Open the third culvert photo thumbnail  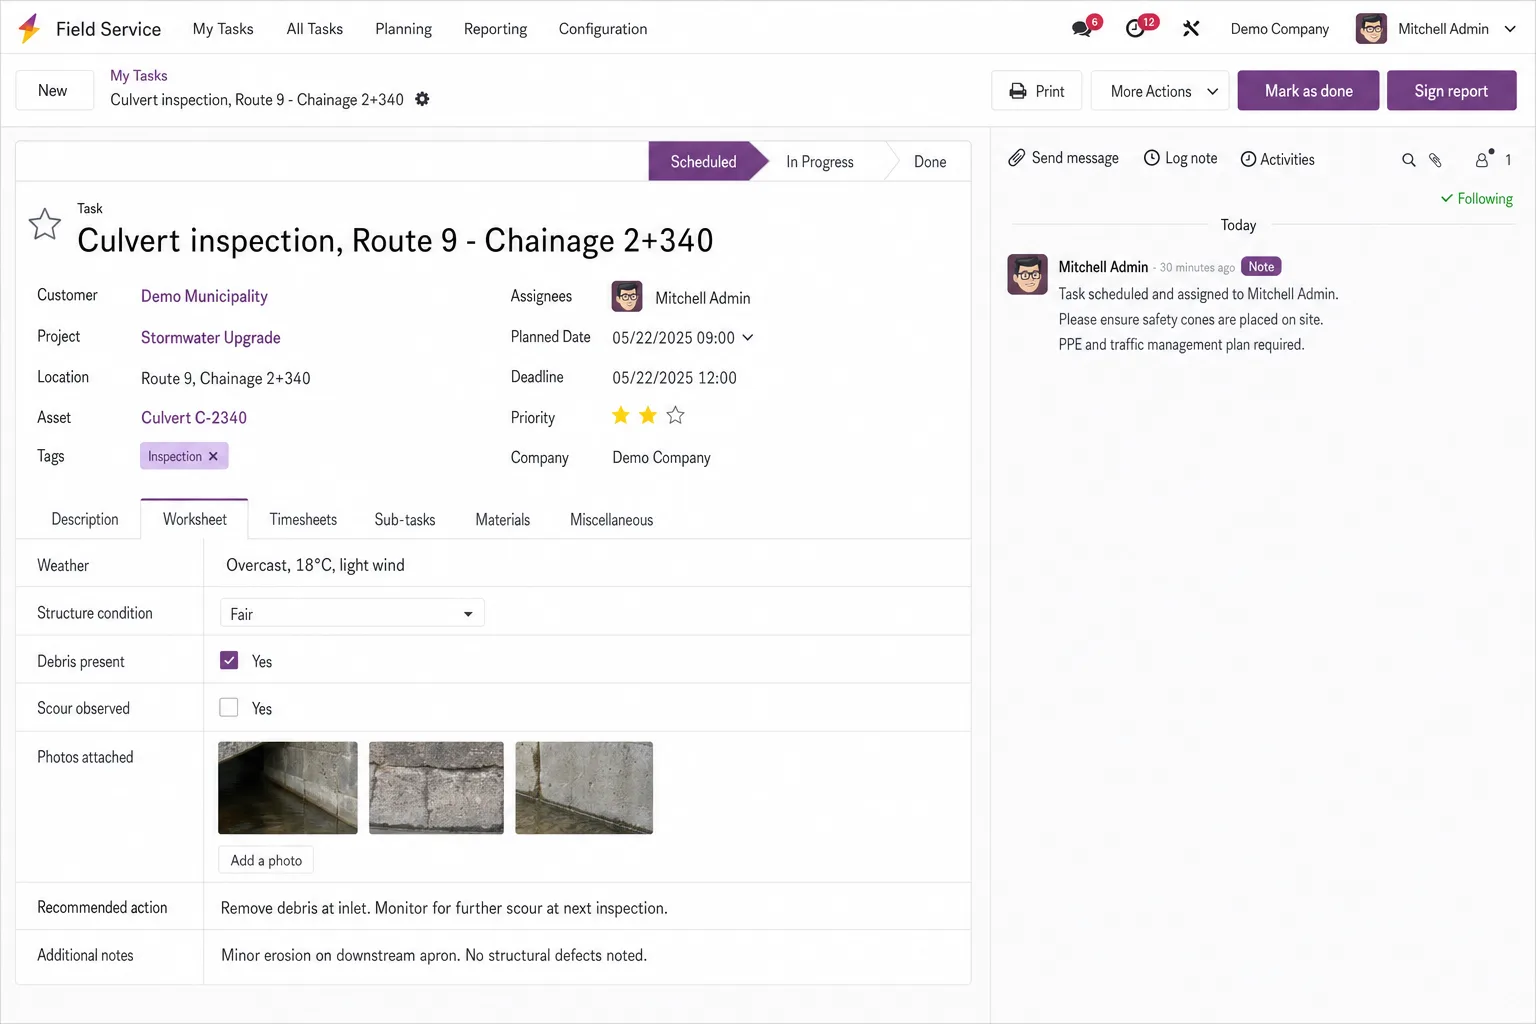click(584, 788)
